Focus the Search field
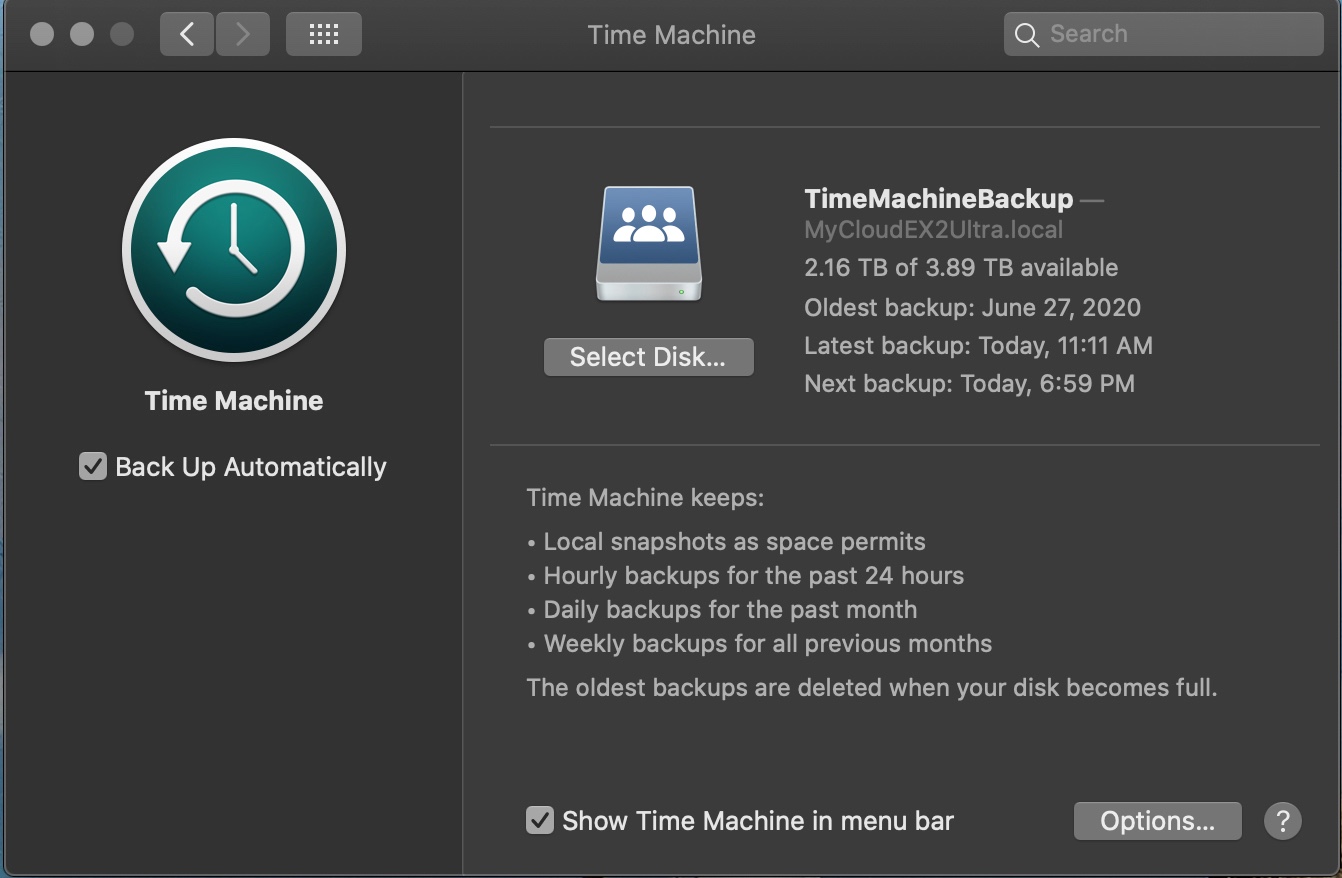 pos(1164,34)
